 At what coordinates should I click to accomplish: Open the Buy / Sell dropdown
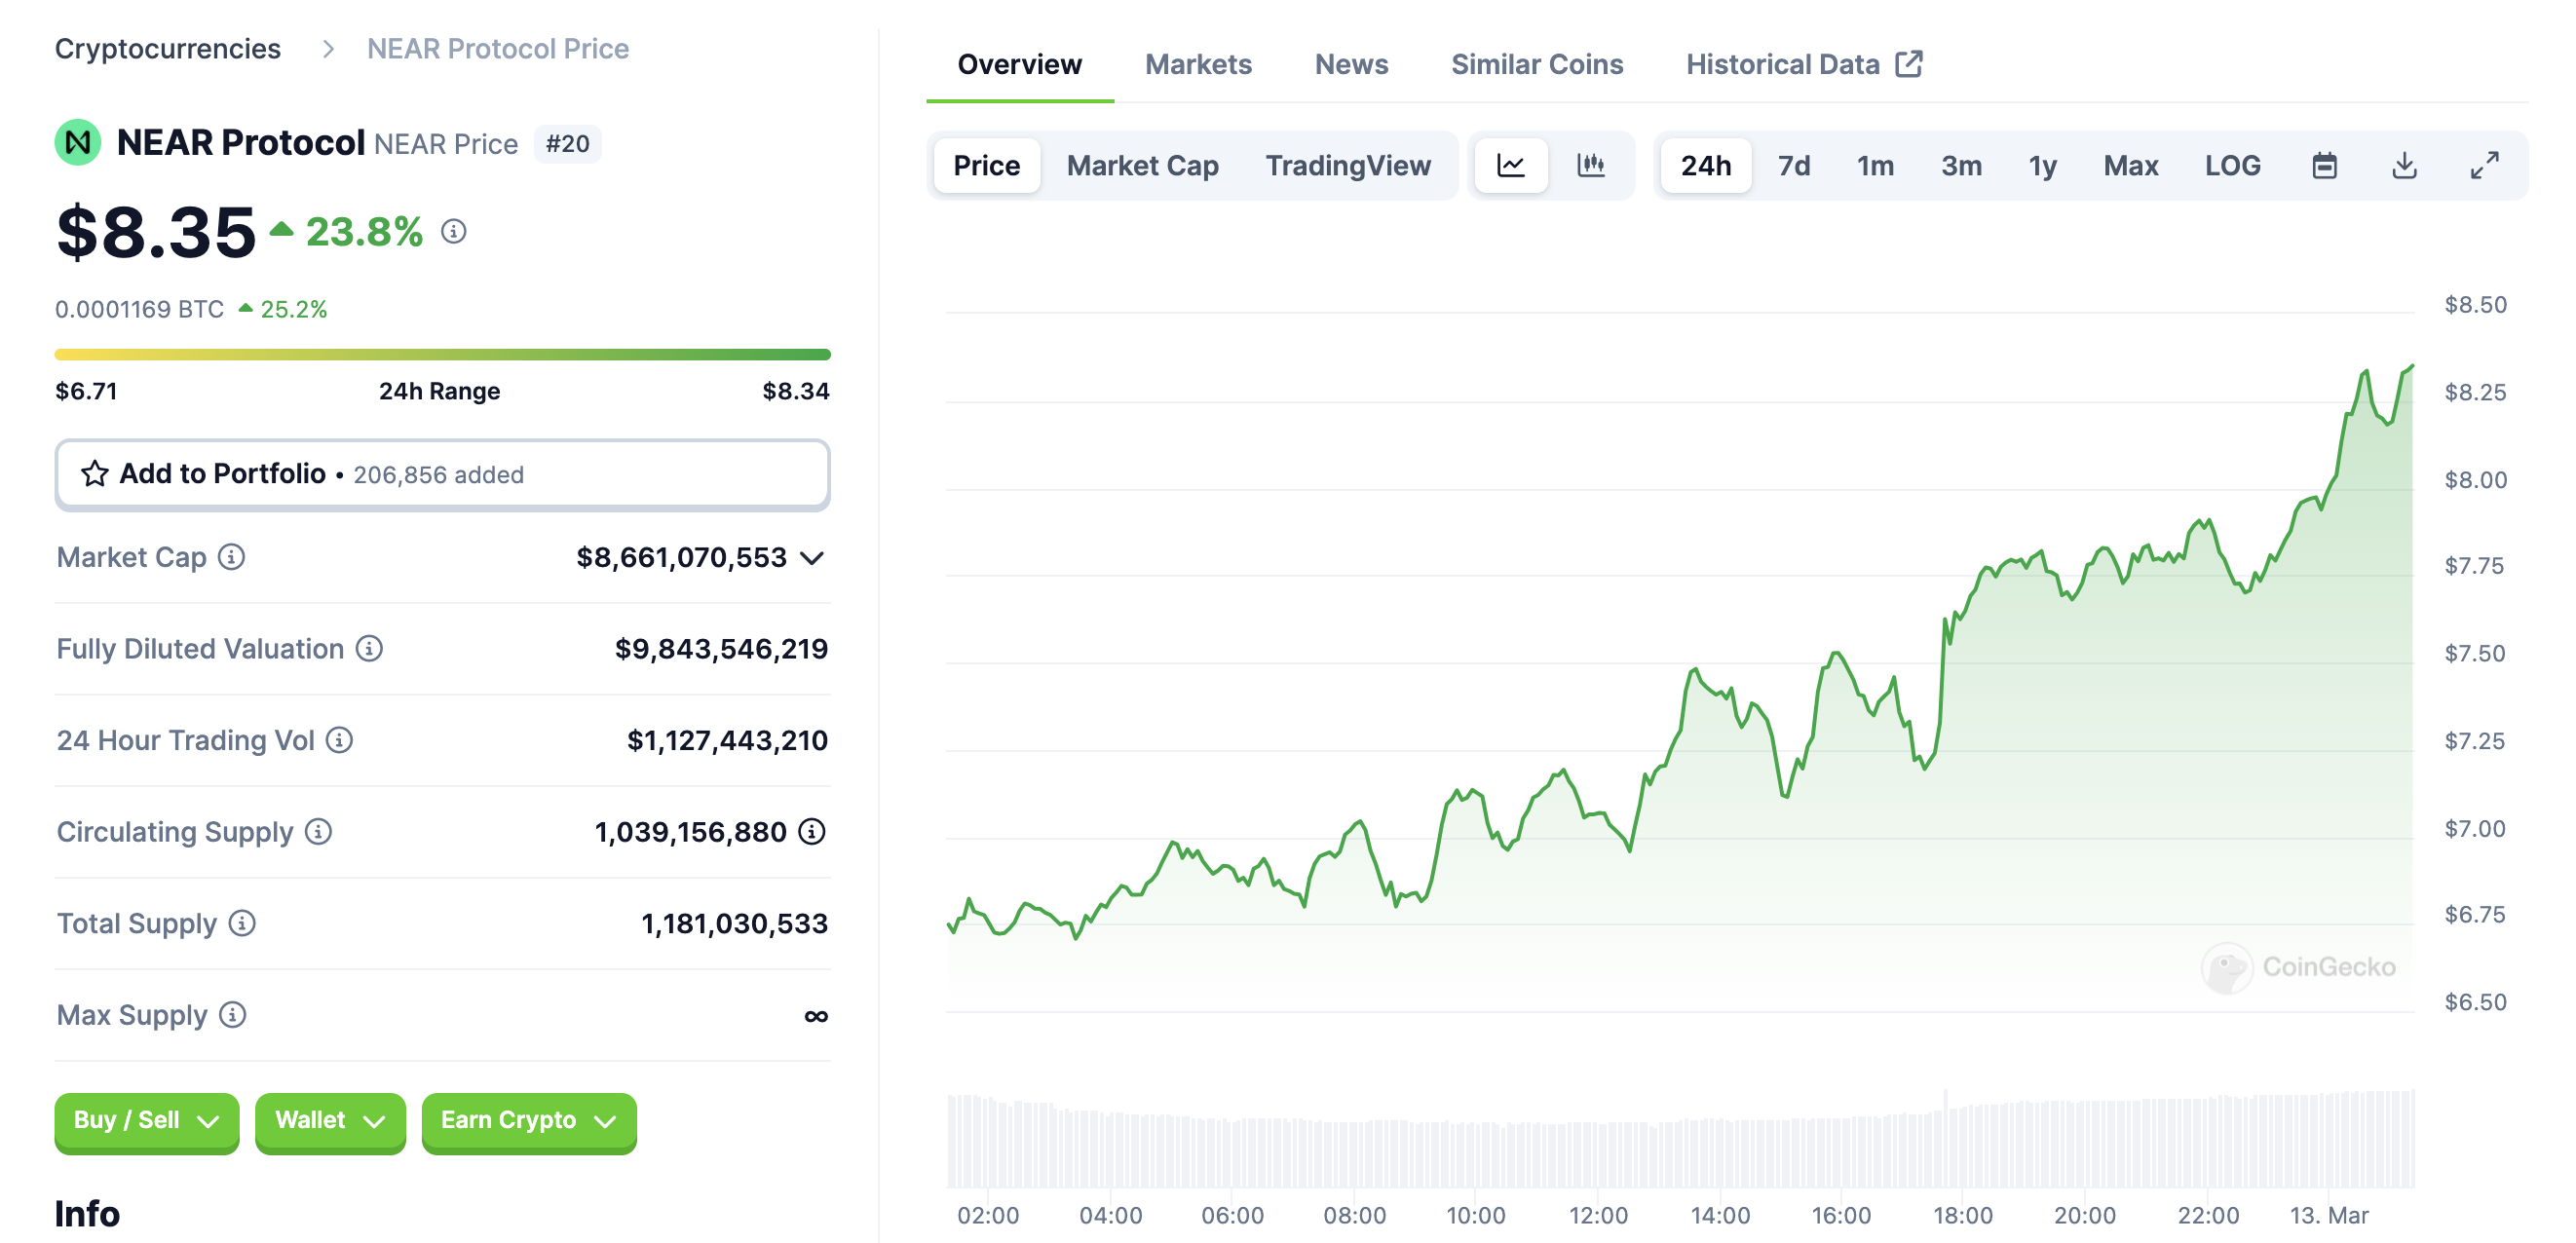tap(146, 1121)
